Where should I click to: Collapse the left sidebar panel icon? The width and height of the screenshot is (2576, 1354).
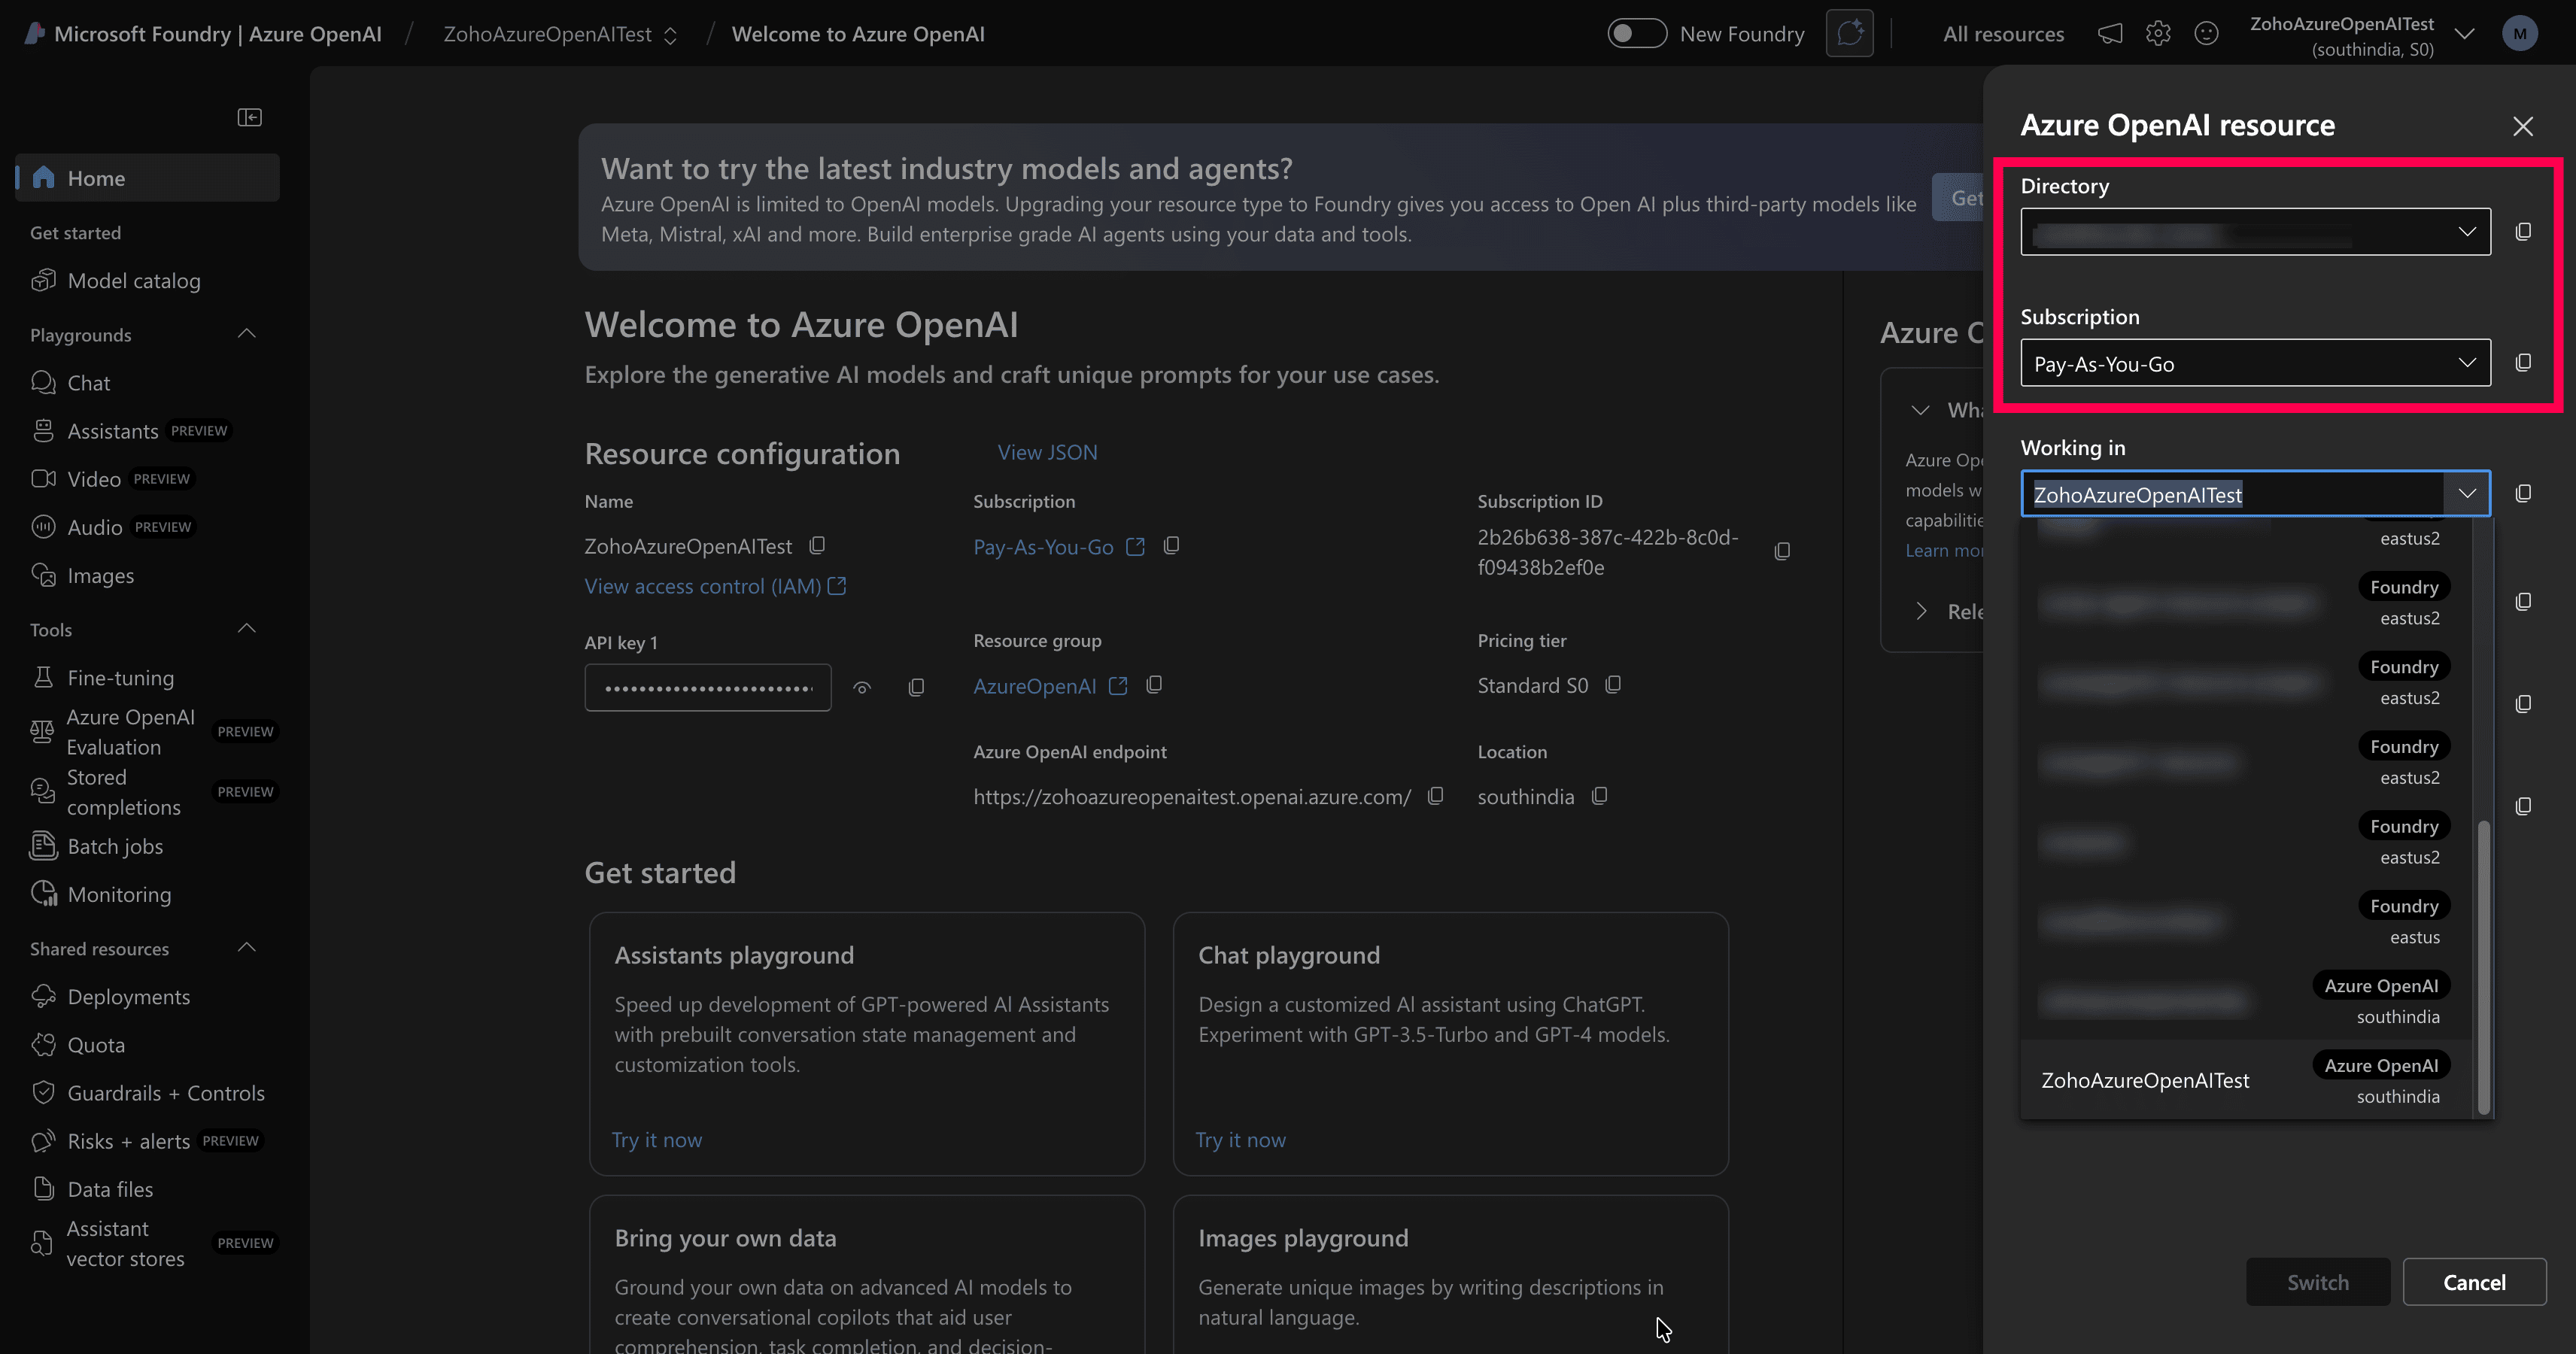click(249, 118)
